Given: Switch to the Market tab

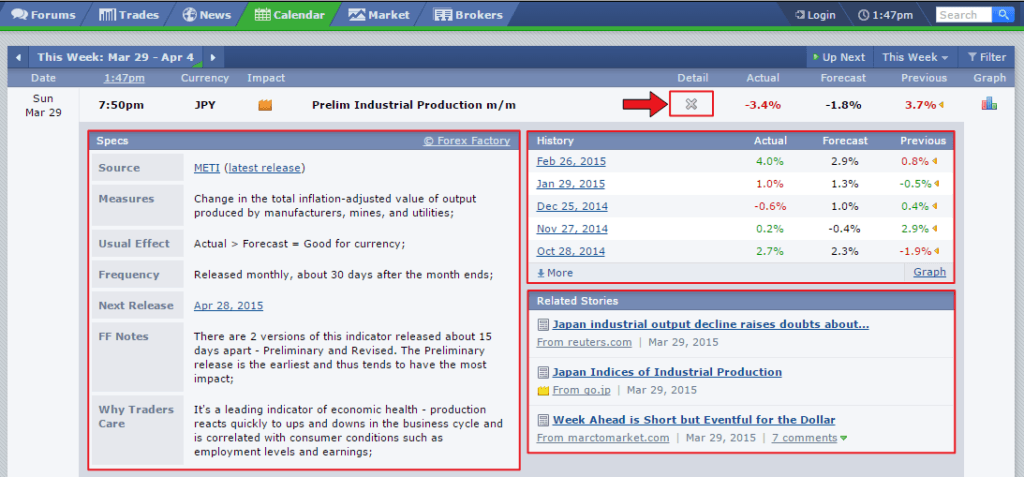Looking at the screenshot, I should point(379,15).
